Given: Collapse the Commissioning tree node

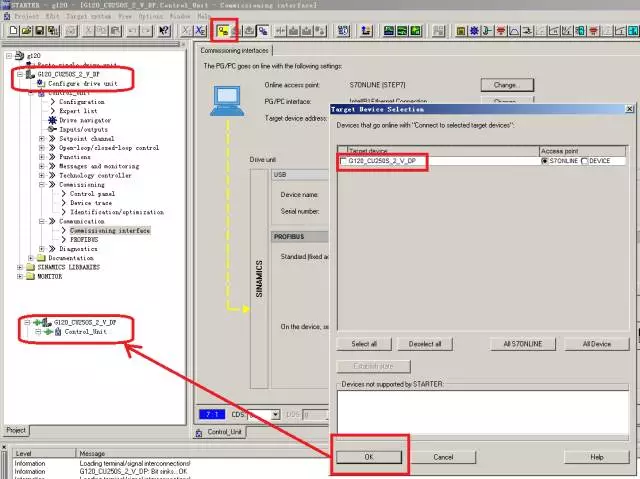Looking at the screenshot, I should click(x=42, y=184).
